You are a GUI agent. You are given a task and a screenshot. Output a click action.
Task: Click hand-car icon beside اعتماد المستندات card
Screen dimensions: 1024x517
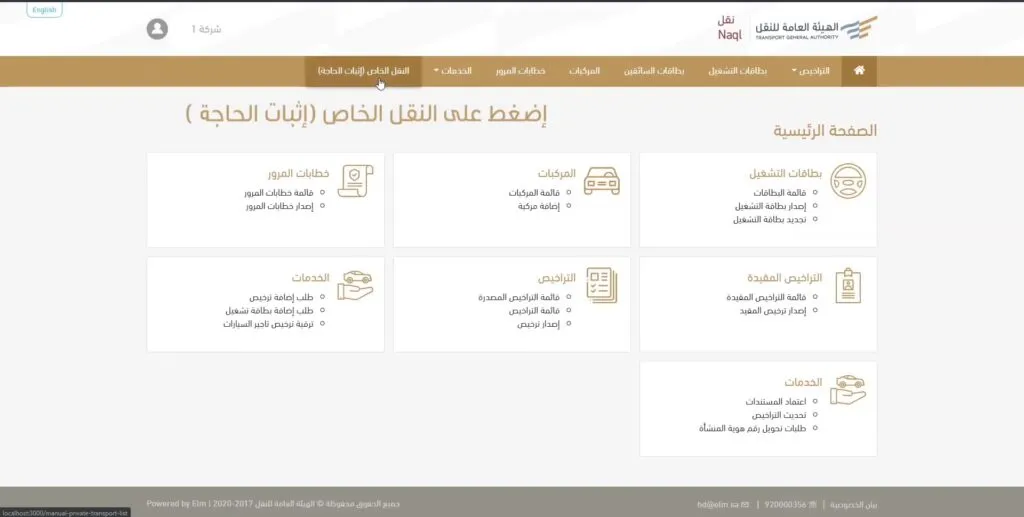pyautogui.click(x=848, y=390)
